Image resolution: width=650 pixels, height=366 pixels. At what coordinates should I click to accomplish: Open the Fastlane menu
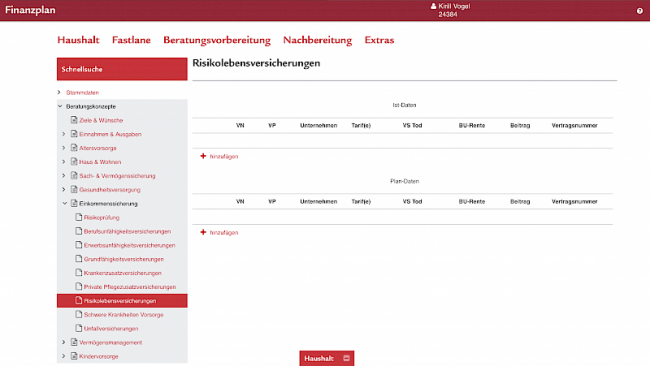(x=131, y=40)
